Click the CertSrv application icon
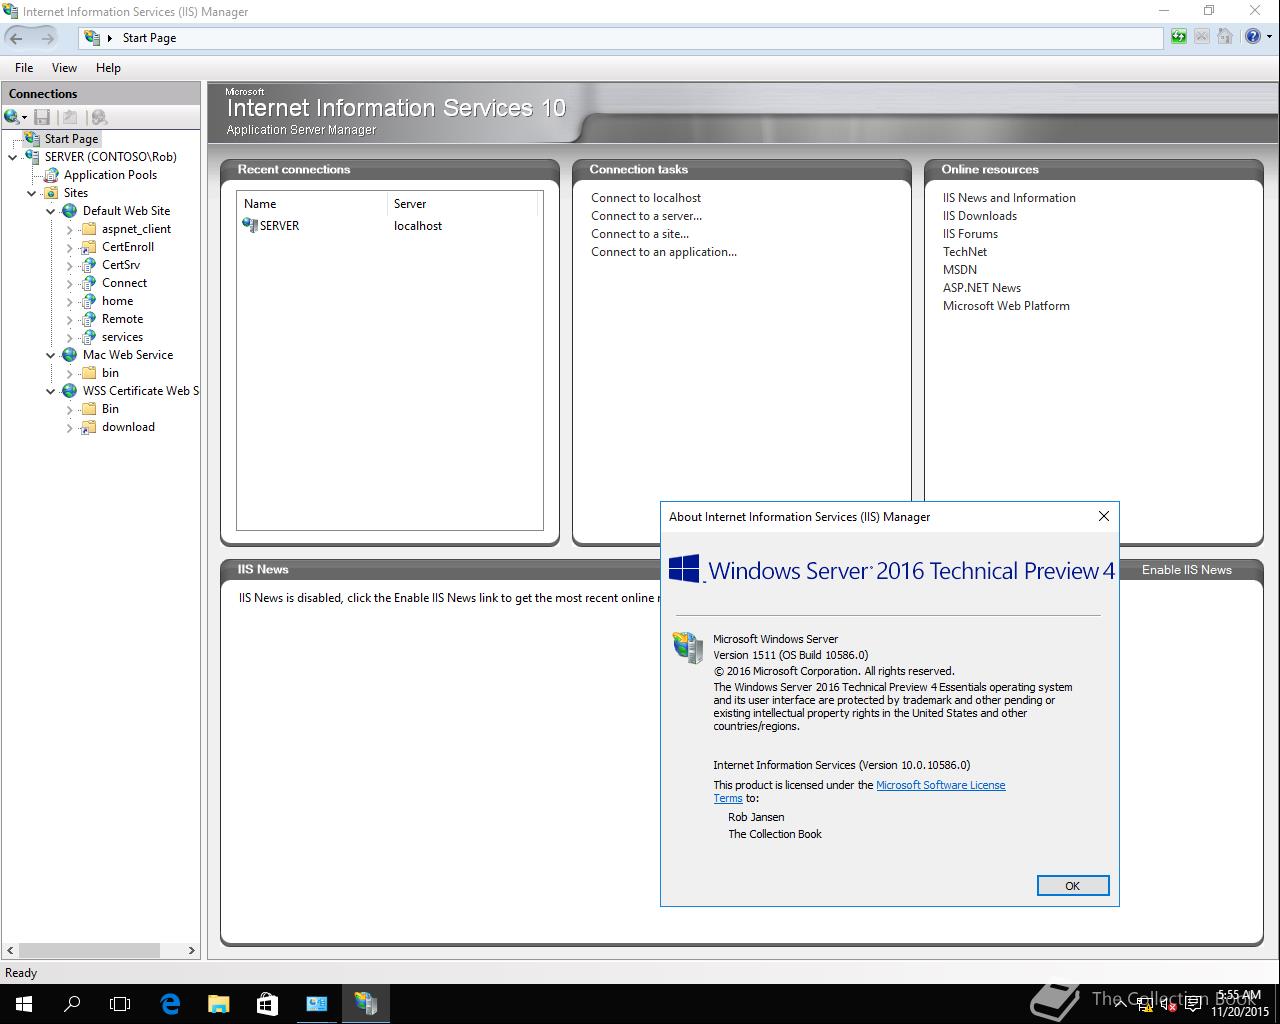The width and height of the screenshot is (1280, 1024). pyautogui.click(x=88, y=265)
